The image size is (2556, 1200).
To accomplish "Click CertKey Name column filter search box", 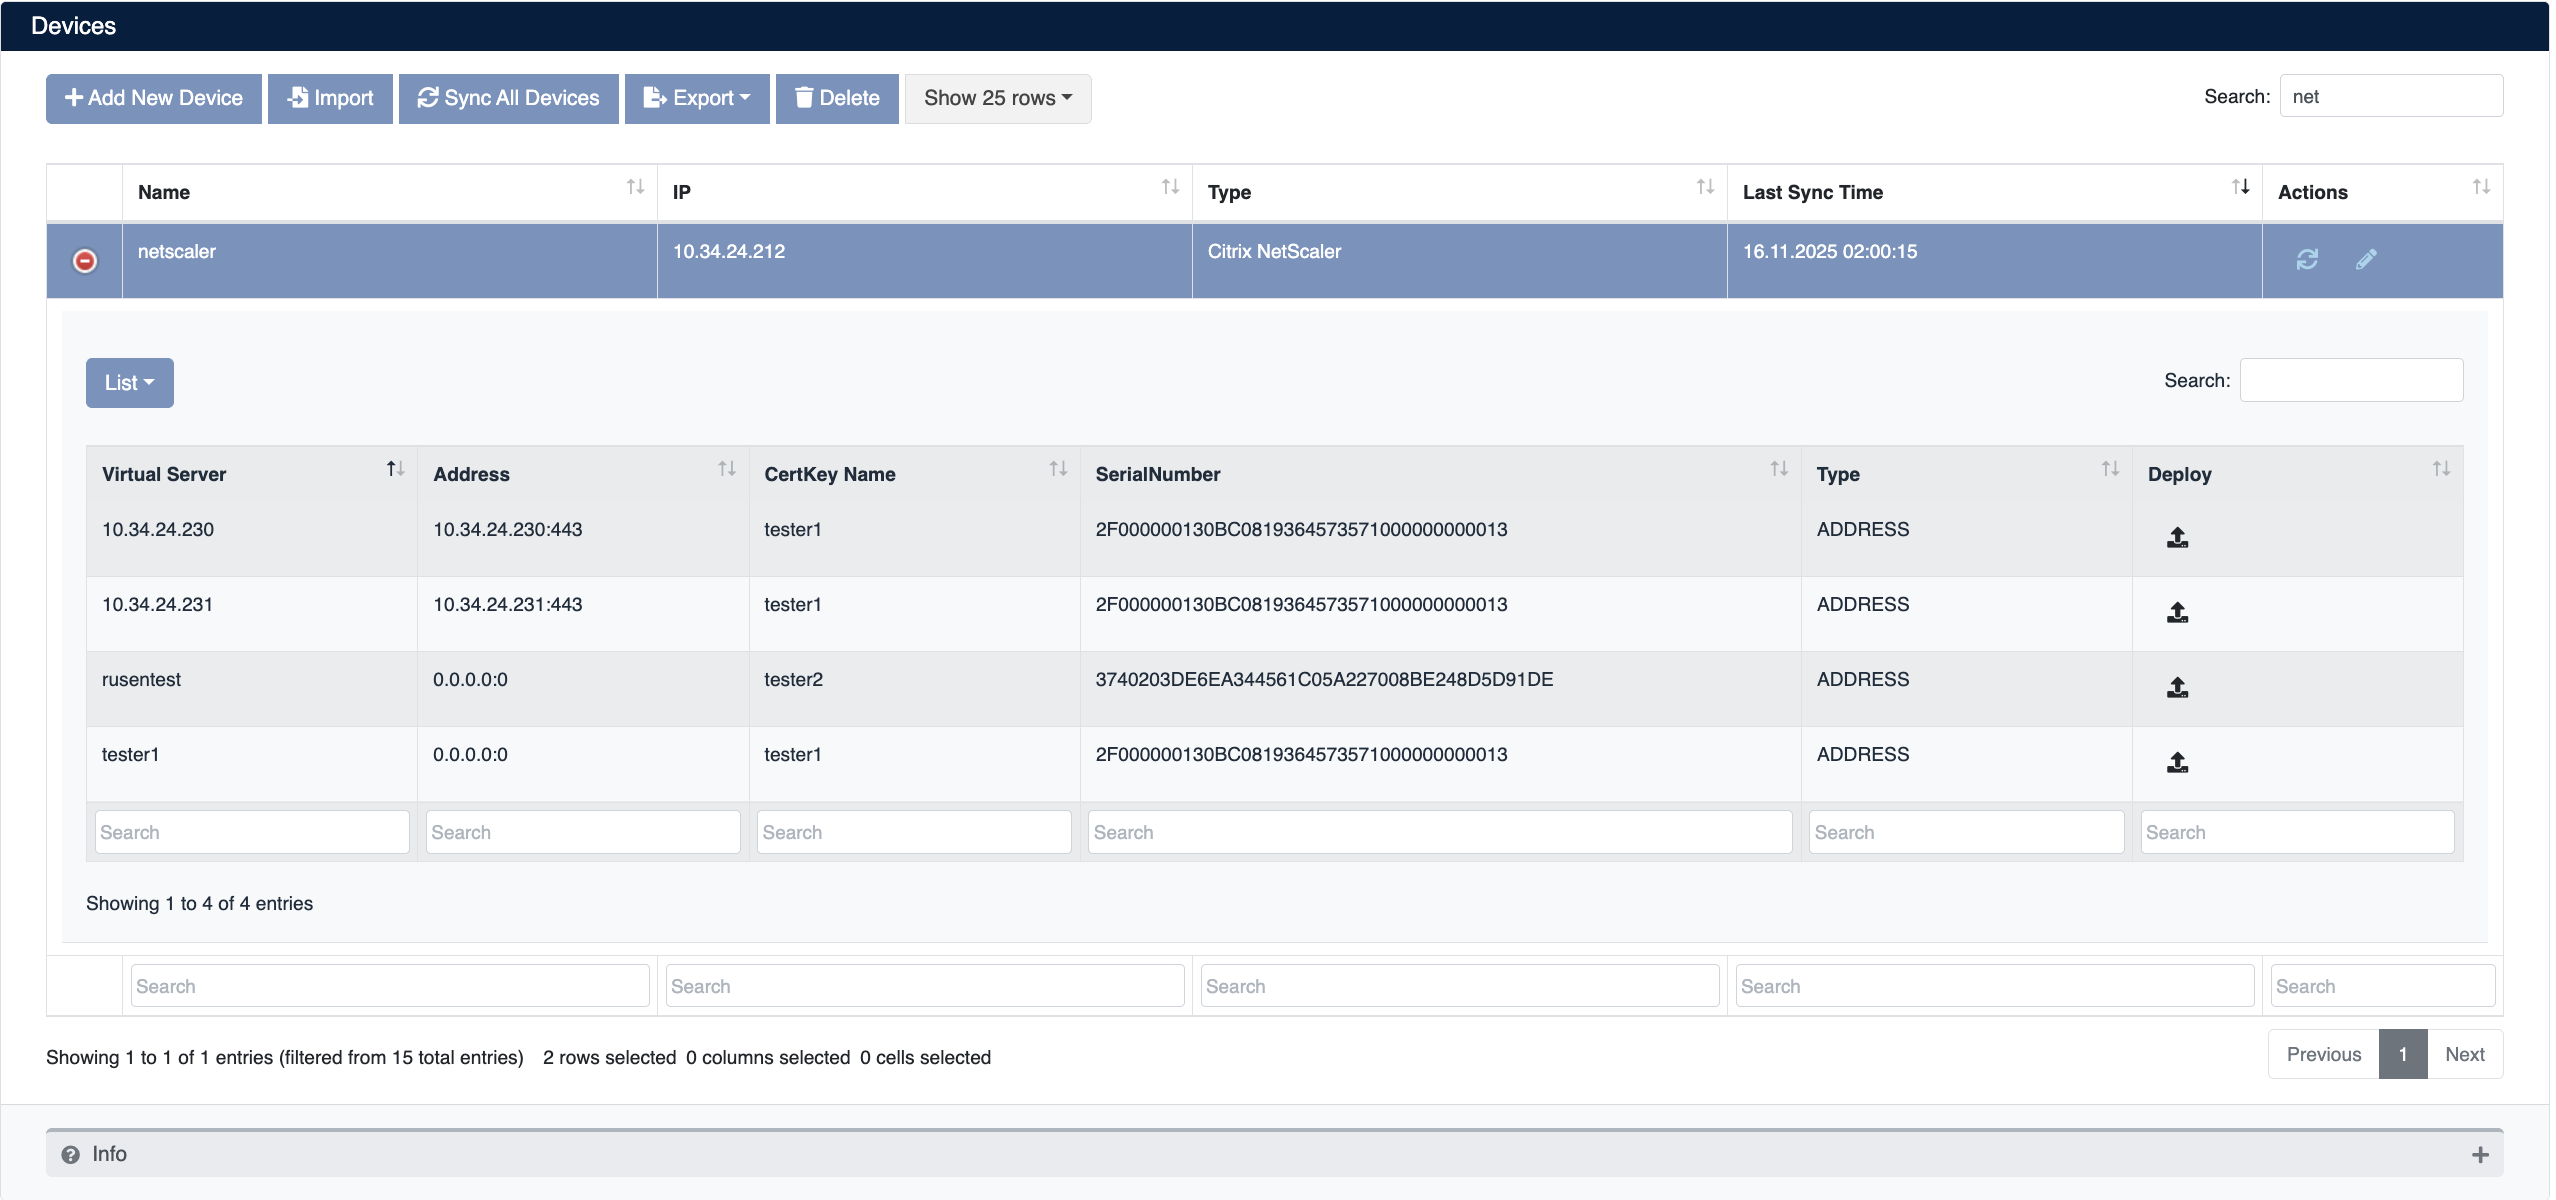I will [x=914, y=832].
